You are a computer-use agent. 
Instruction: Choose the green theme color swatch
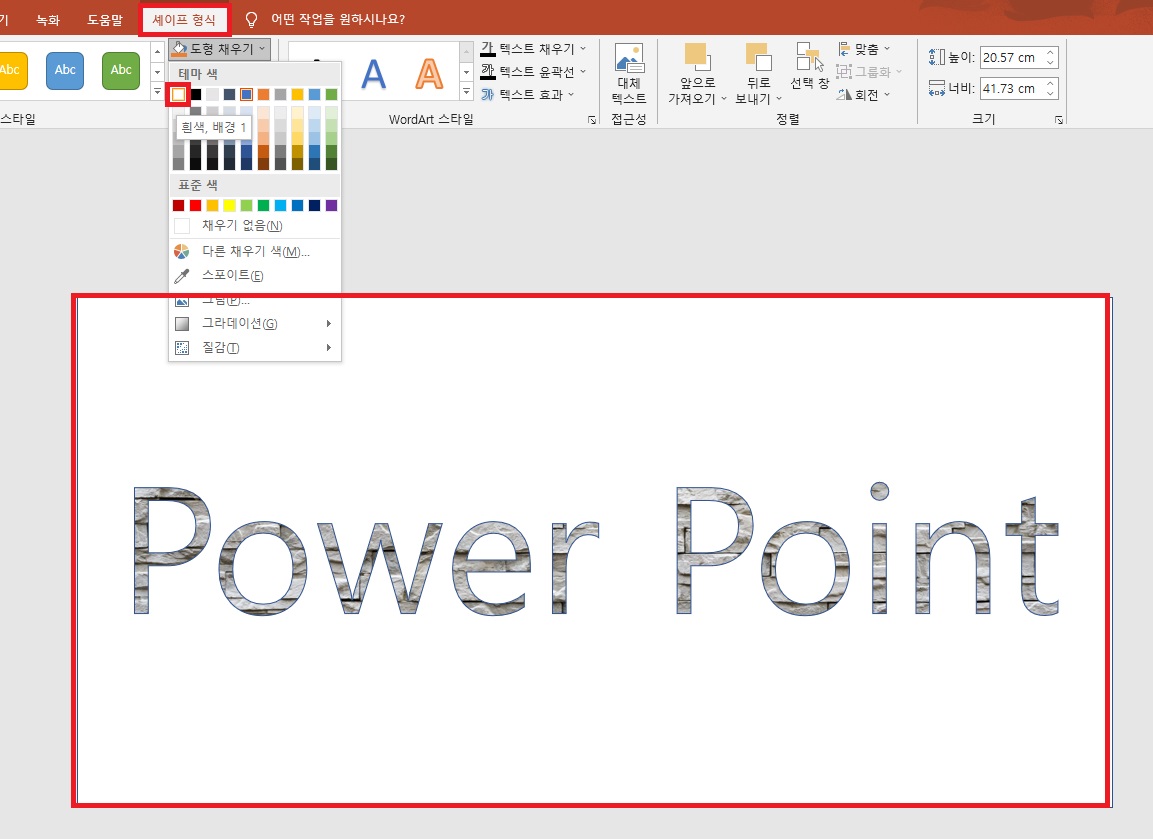pos(332,94)
